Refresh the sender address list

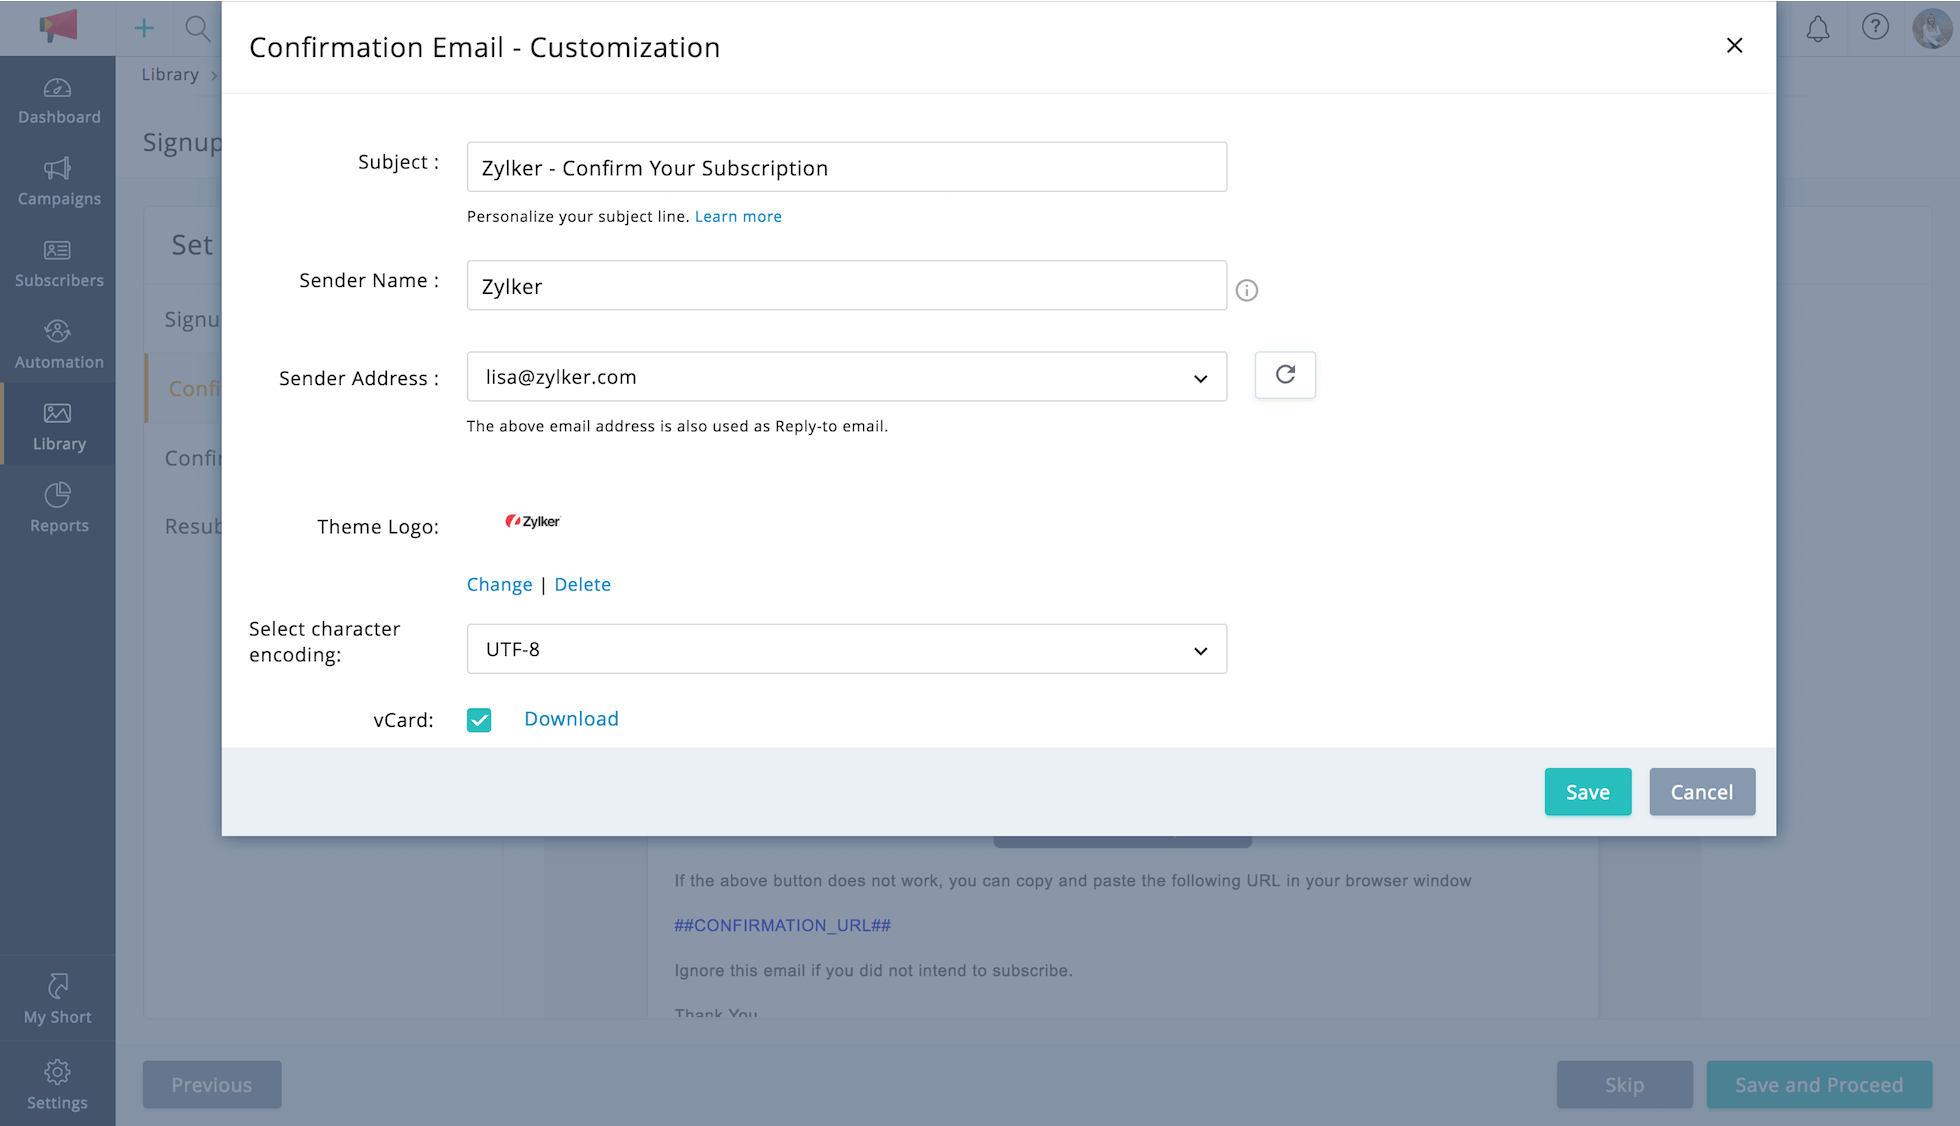pos(1285,375)
